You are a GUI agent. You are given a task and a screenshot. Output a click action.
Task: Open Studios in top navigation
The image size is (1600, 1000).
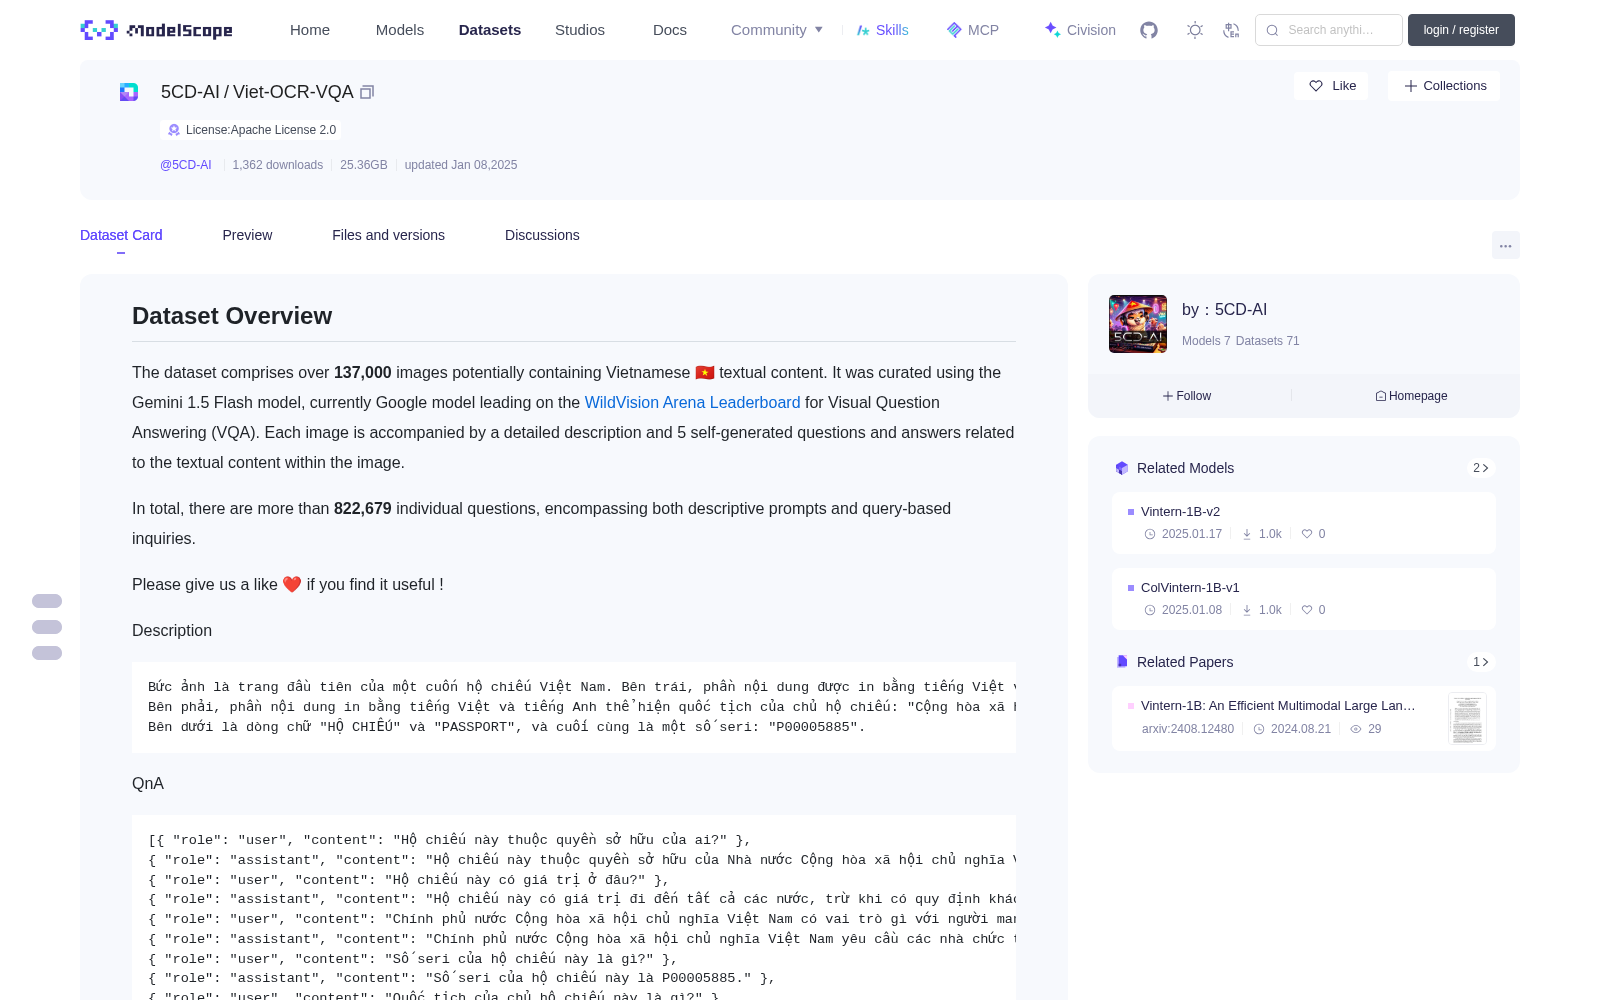[580, 30]
